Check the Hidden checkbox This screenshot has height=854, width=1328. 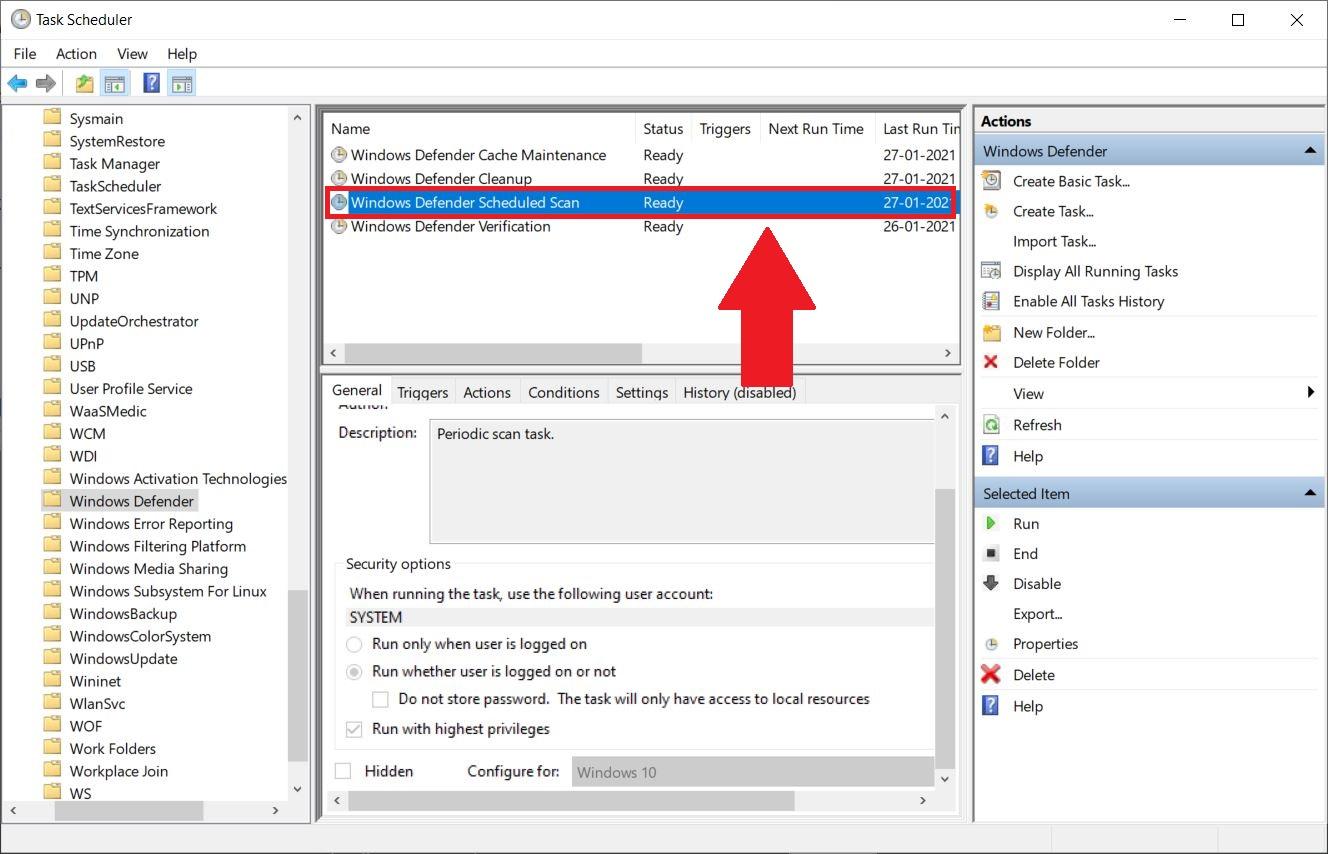[x=343, y=771]
